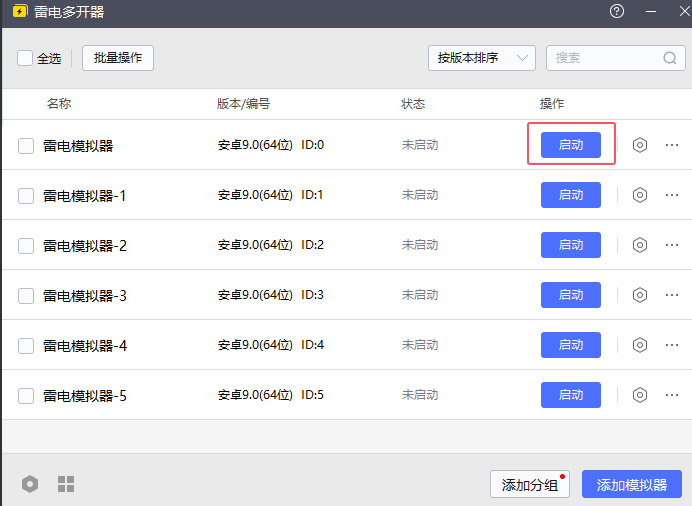The width and height of the screenshot is (692, 506).
Task: Check the box for 雷电模拟器-3
Action: click(26, 296)
